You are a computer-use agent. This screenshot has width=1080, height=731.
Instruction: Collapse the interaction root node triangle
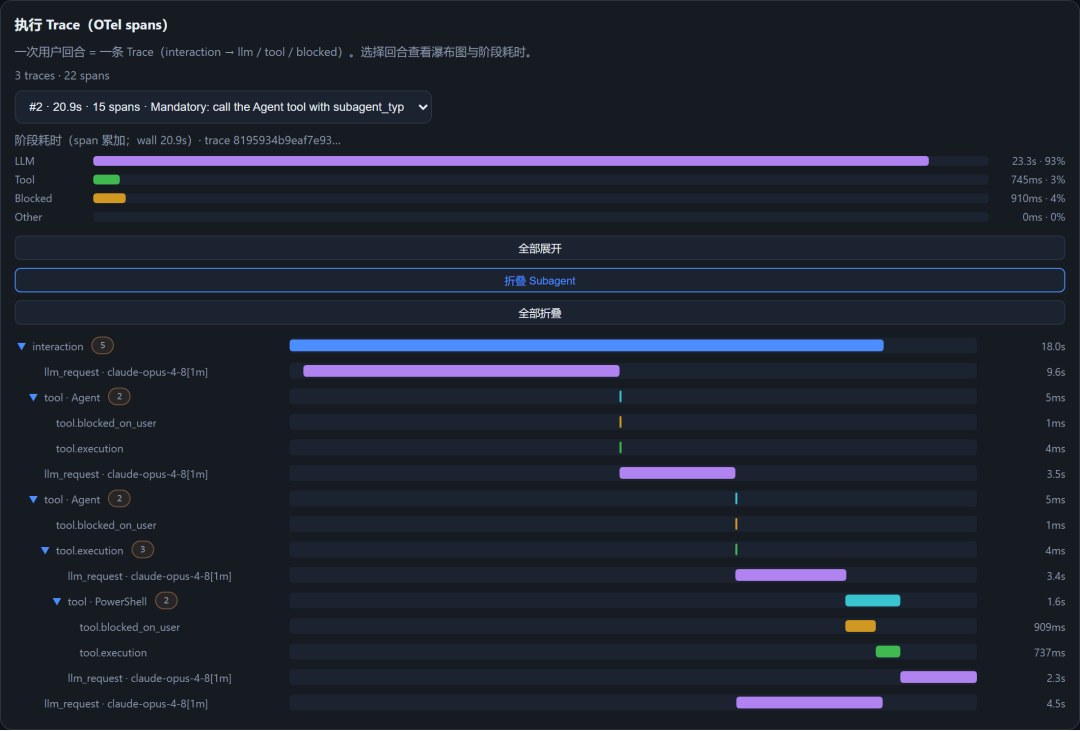tap(21, 347)
